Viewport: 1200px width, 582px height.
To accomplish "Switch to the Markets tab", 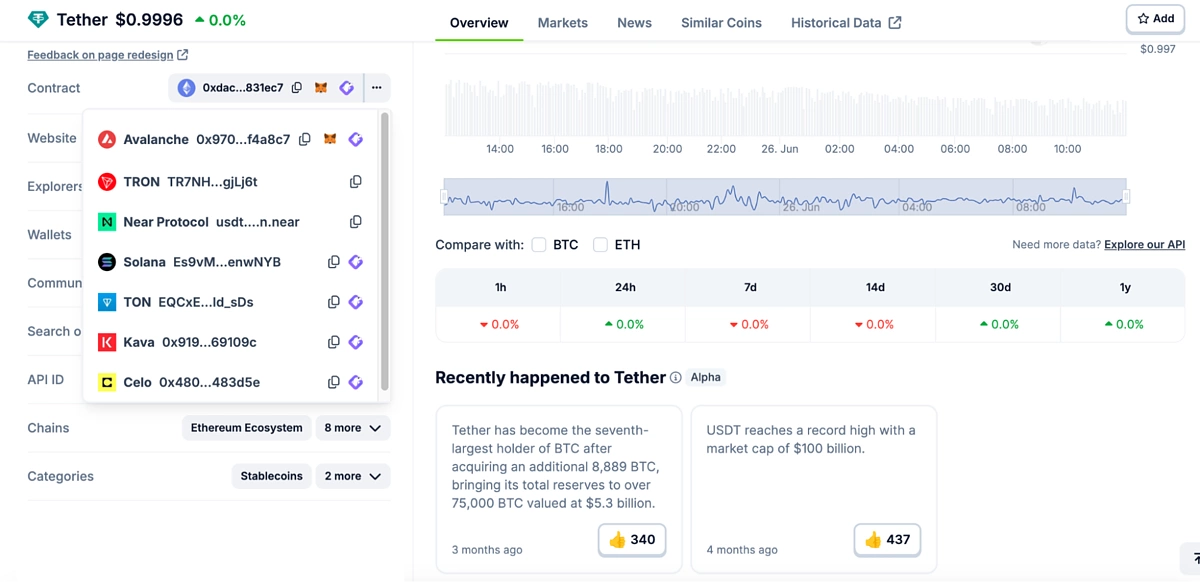I will click(x=563, y=22).
